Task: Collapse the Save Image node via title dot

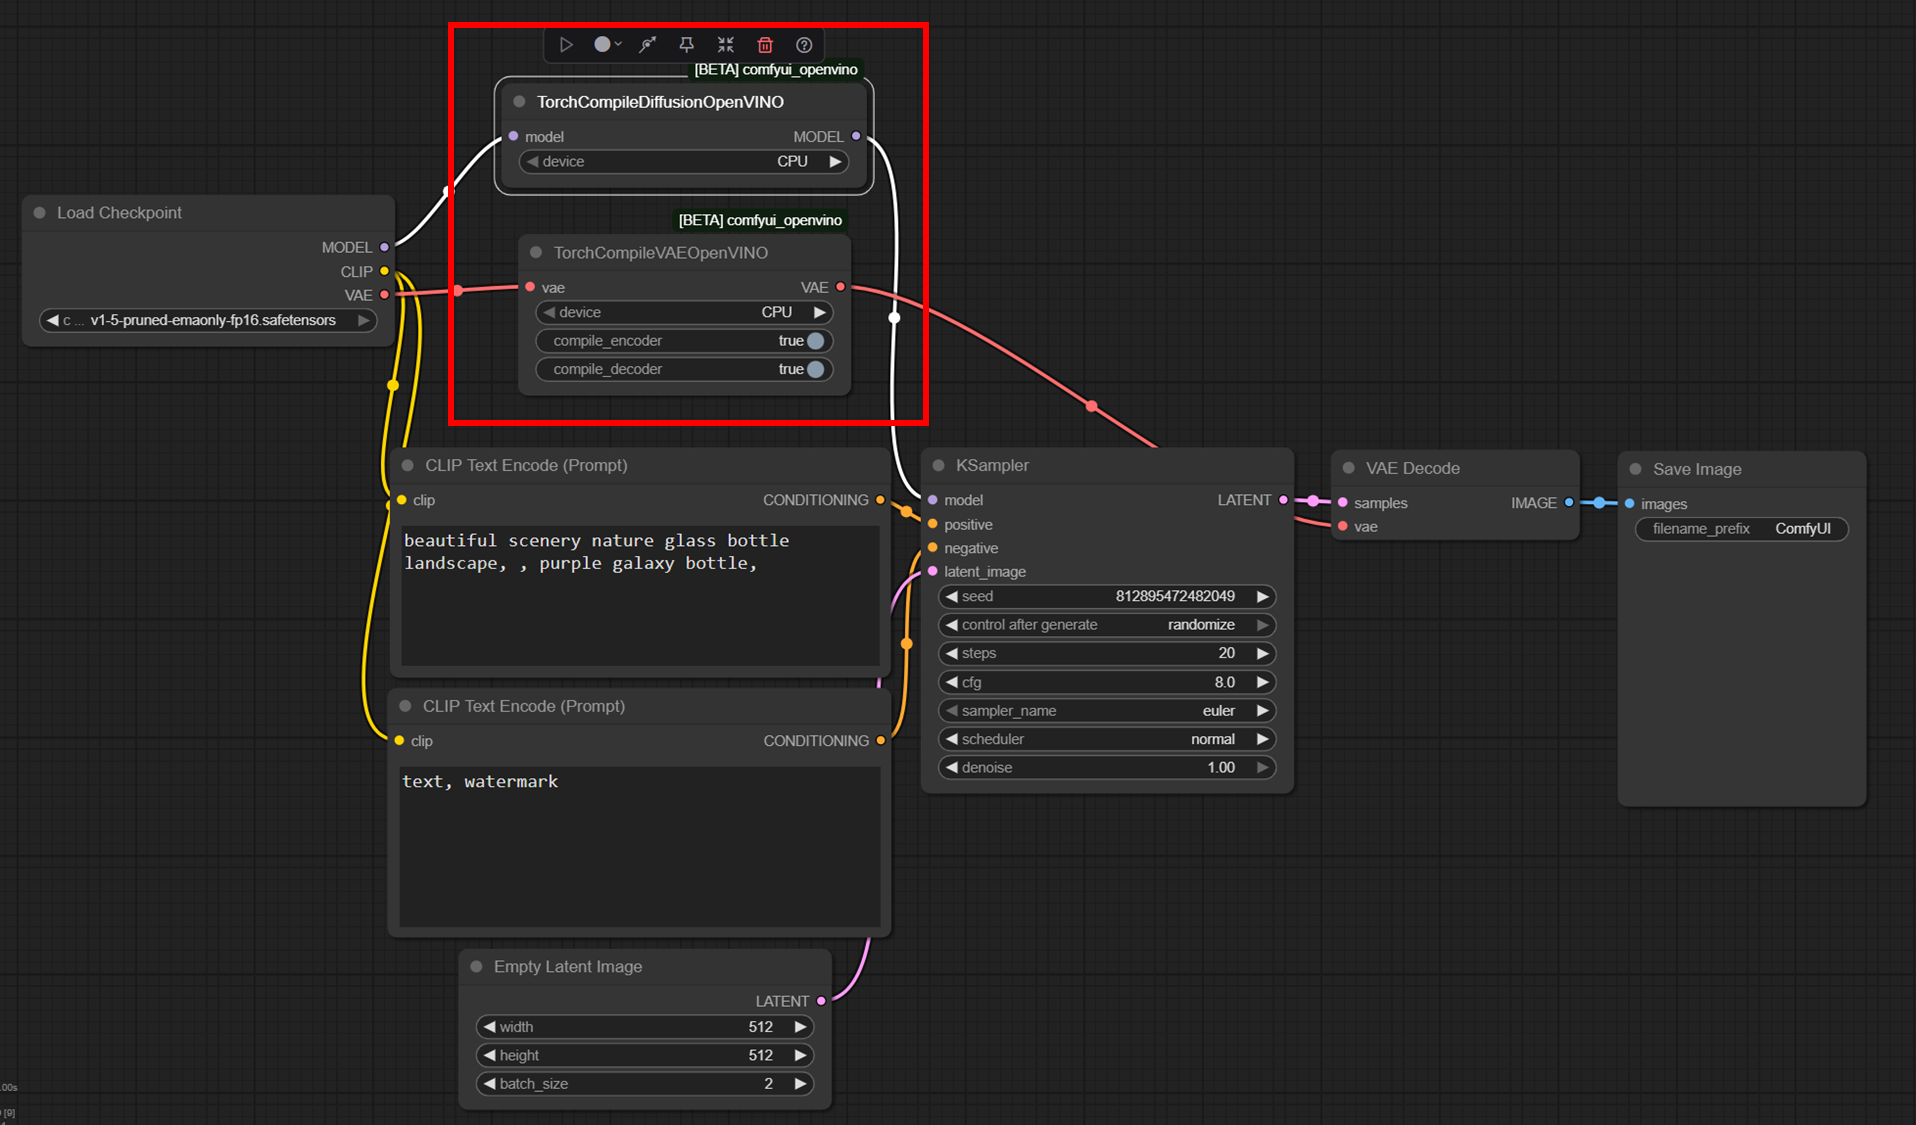Action: pyautogui.click(x=1636, y=470)
